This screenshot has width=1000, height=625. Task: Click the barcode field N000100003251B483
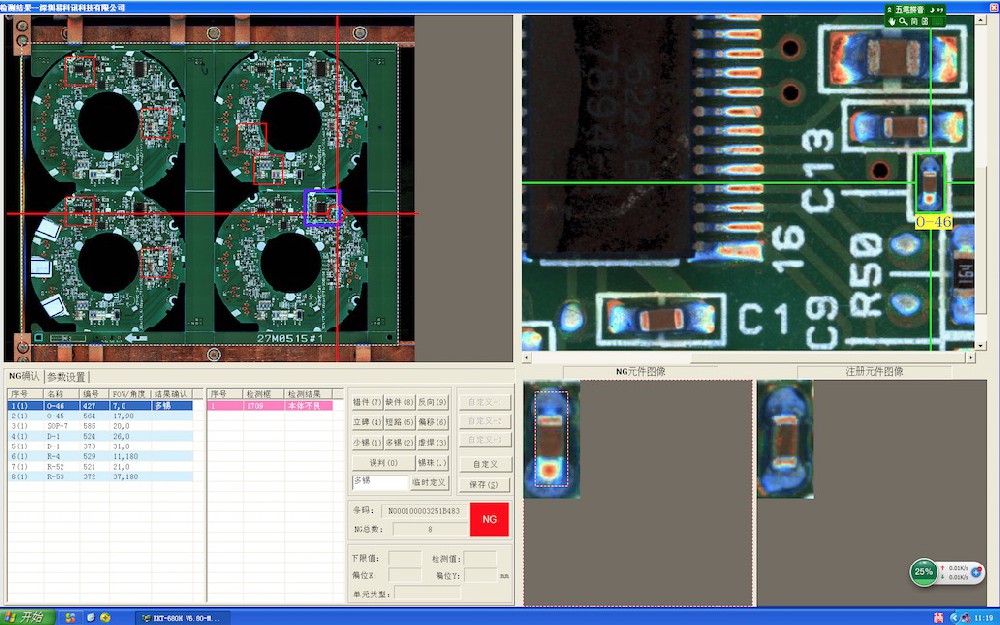(x=424, y=511)
